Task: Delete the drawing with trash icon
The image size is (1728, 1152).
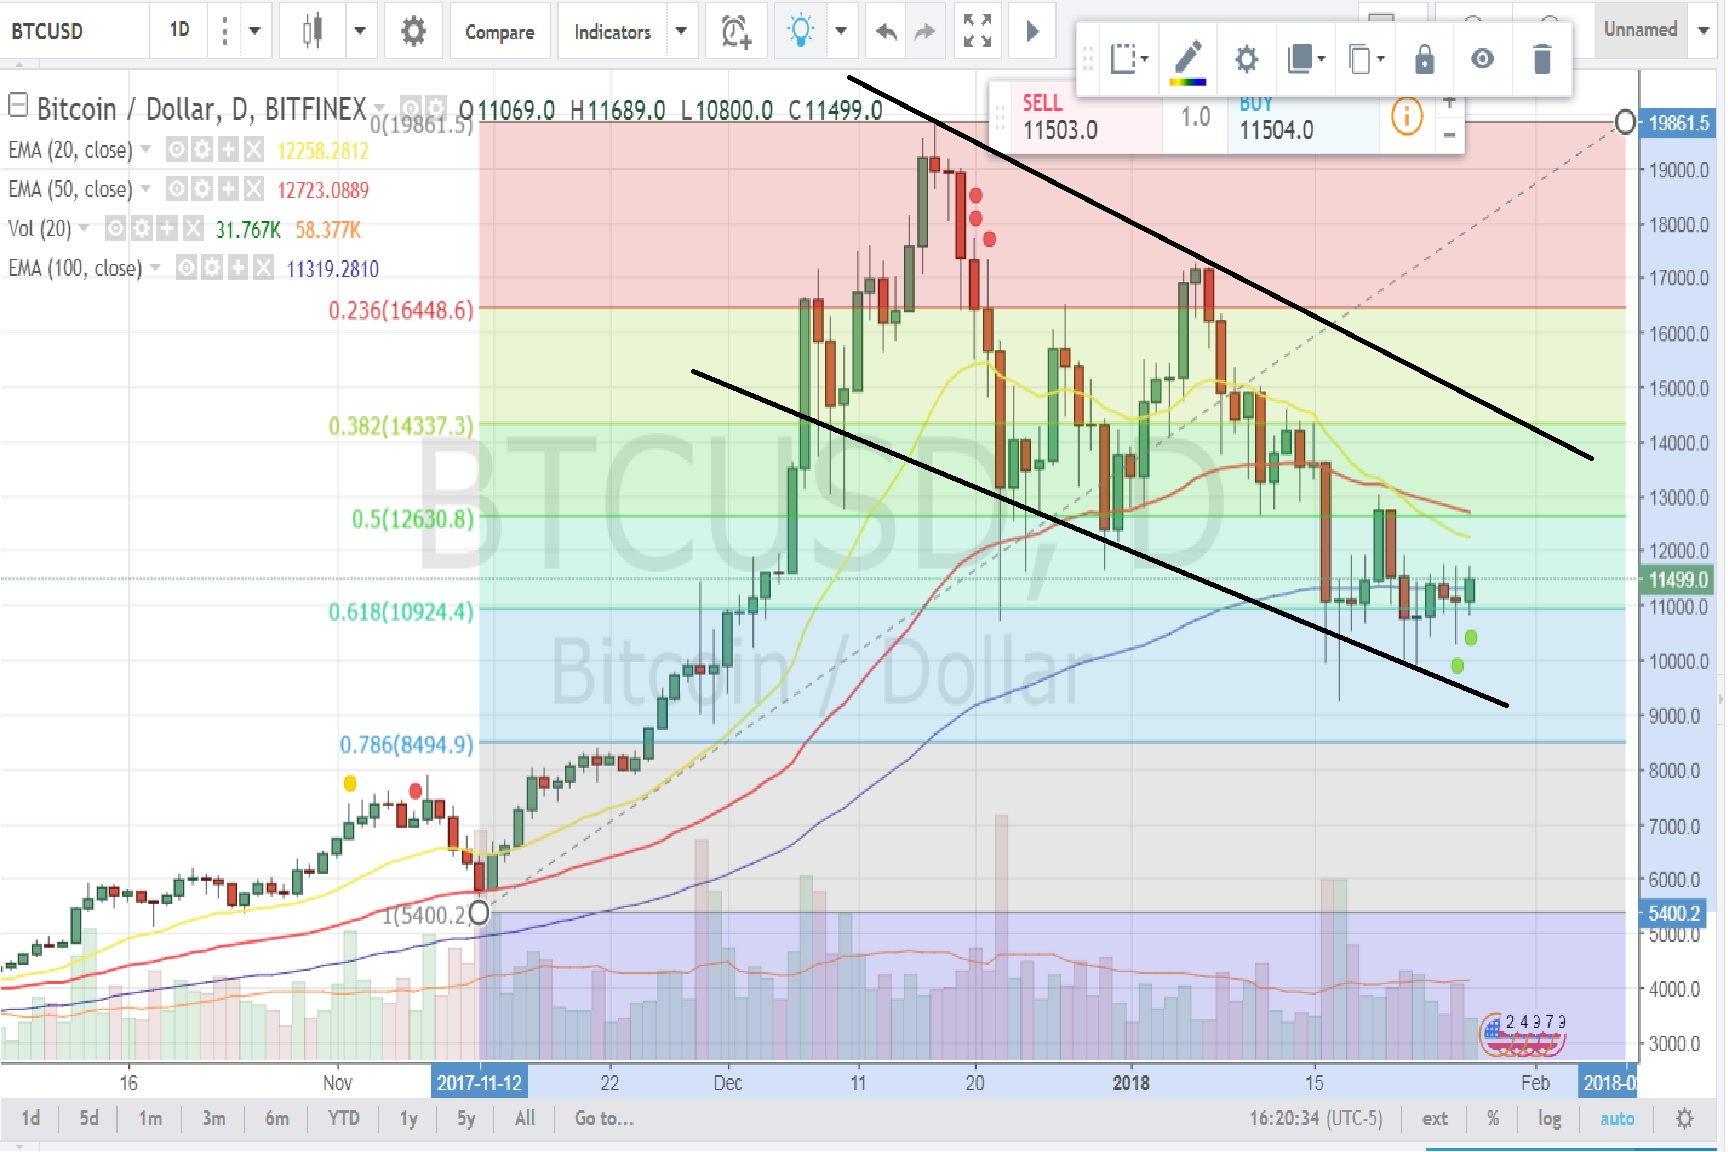Action: (1542, 59)
